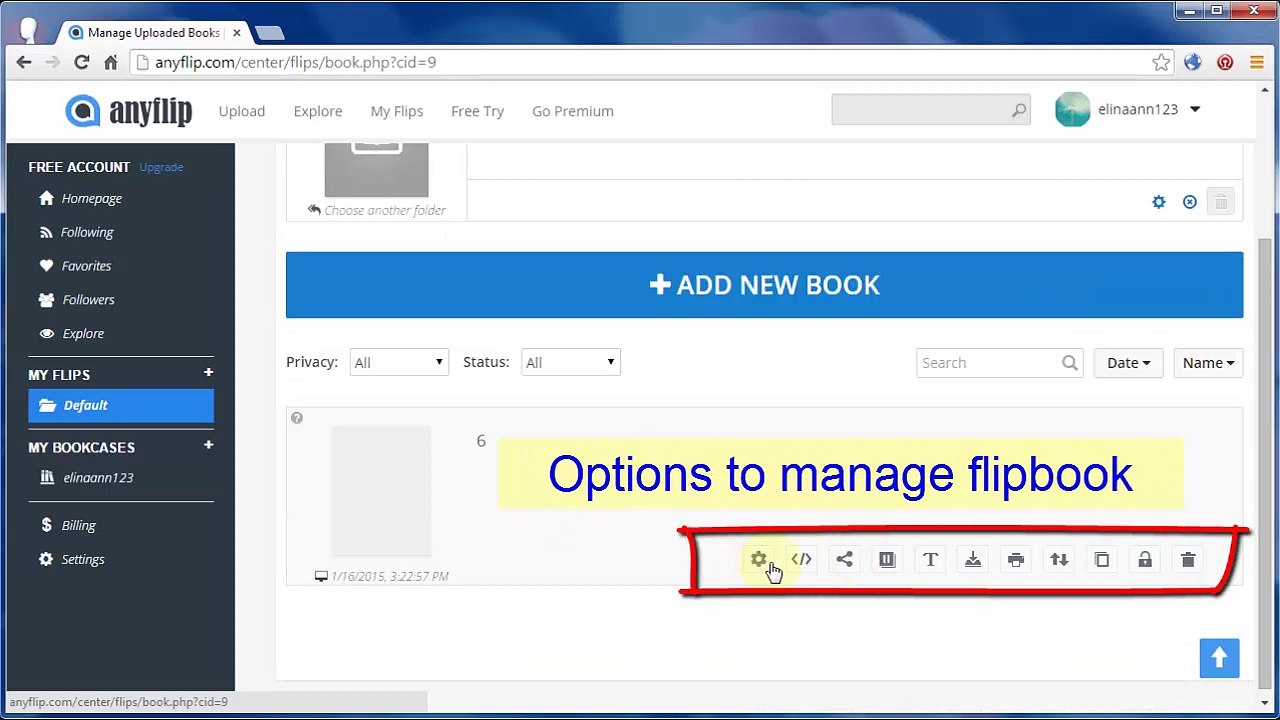Sort books by Name dropdown
Screen dimensions: 1280x720
(1208, 363)
